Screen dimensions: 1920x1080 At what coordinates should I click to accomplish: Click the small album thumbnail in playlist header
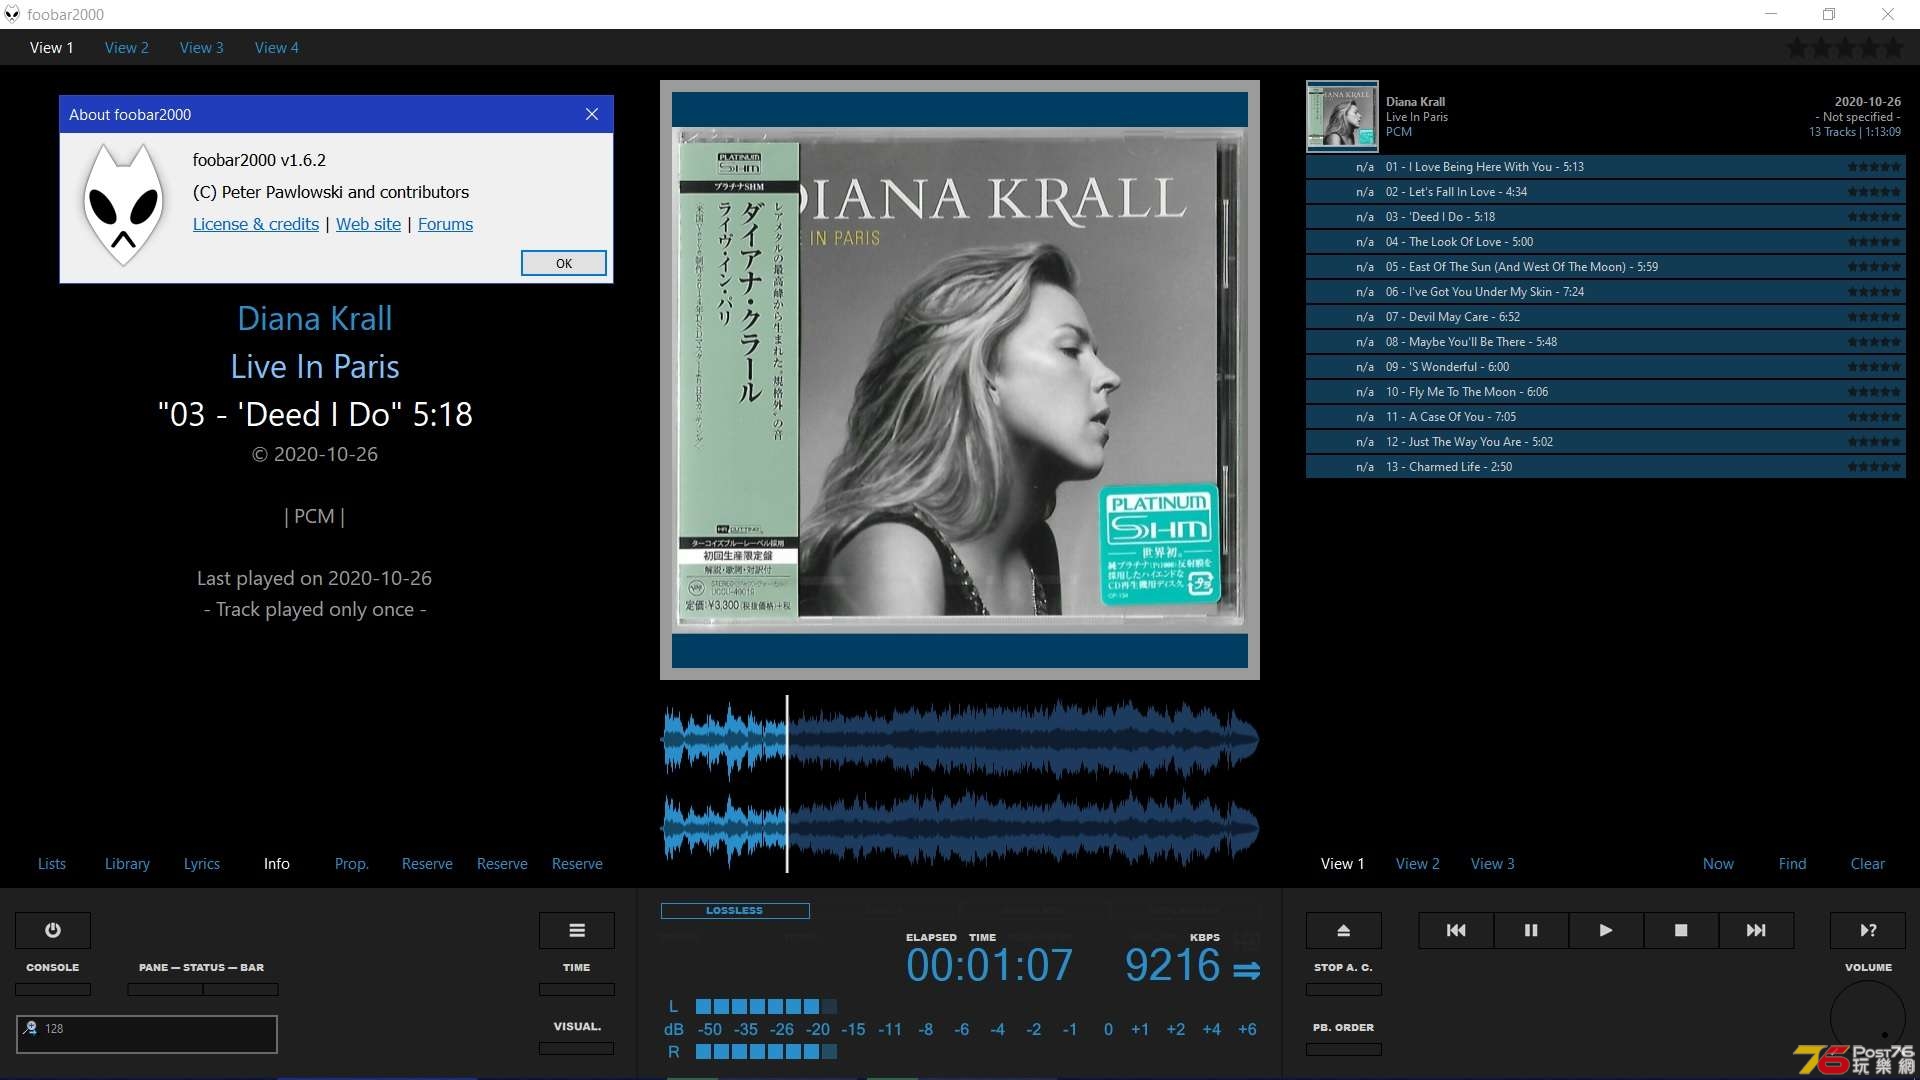tap(1342, 116)
